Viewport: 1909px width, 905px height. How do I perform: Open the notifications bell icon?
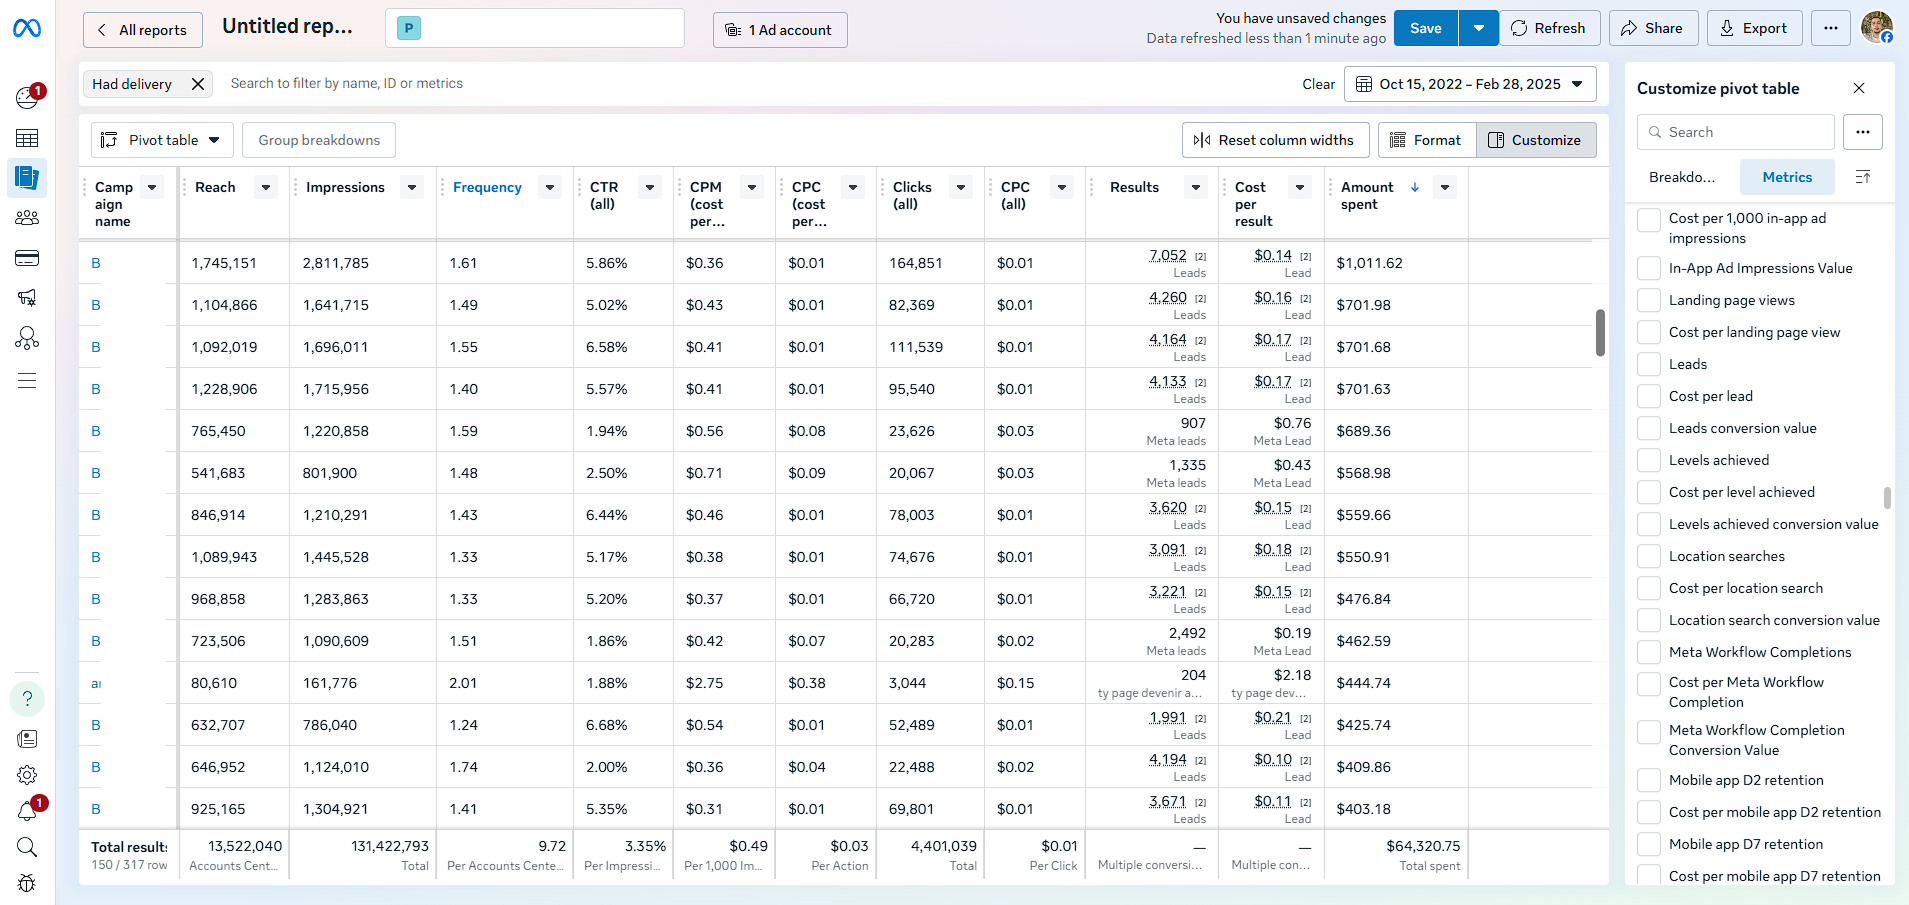click(x=27, y=811)
